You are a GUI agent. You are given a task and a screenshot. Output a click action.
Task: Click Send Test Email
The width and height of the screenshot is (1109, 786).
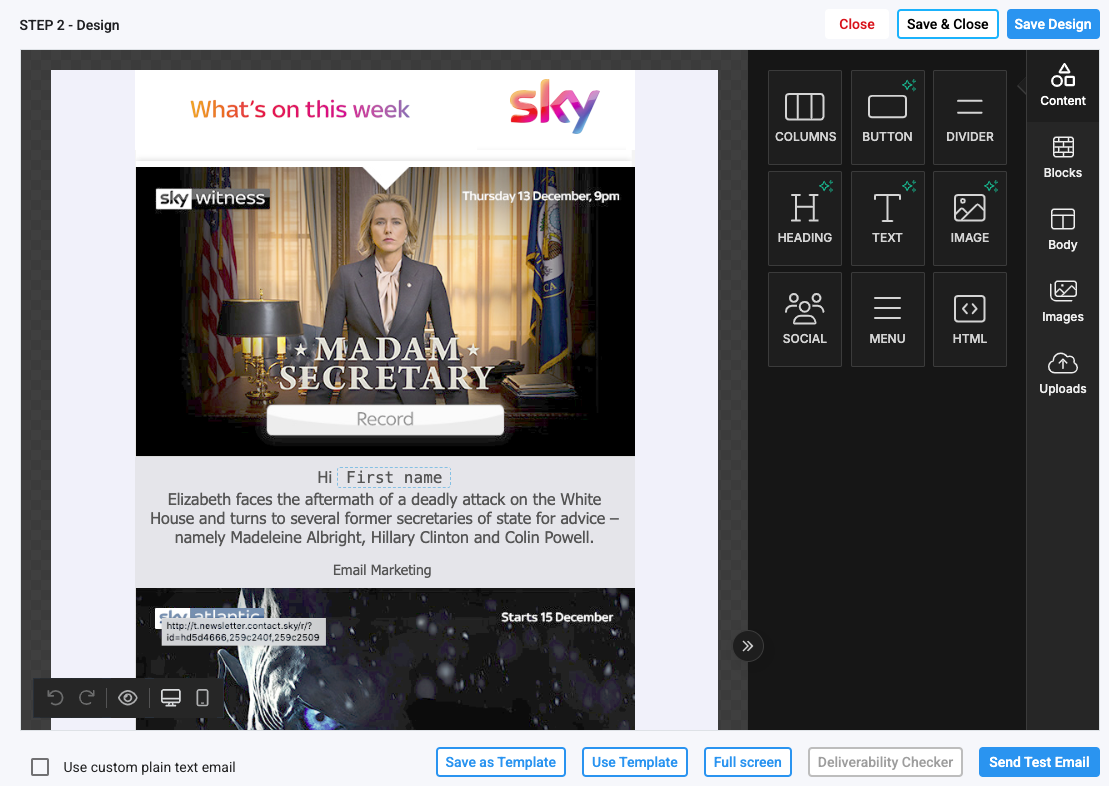tap(1039, 762)
